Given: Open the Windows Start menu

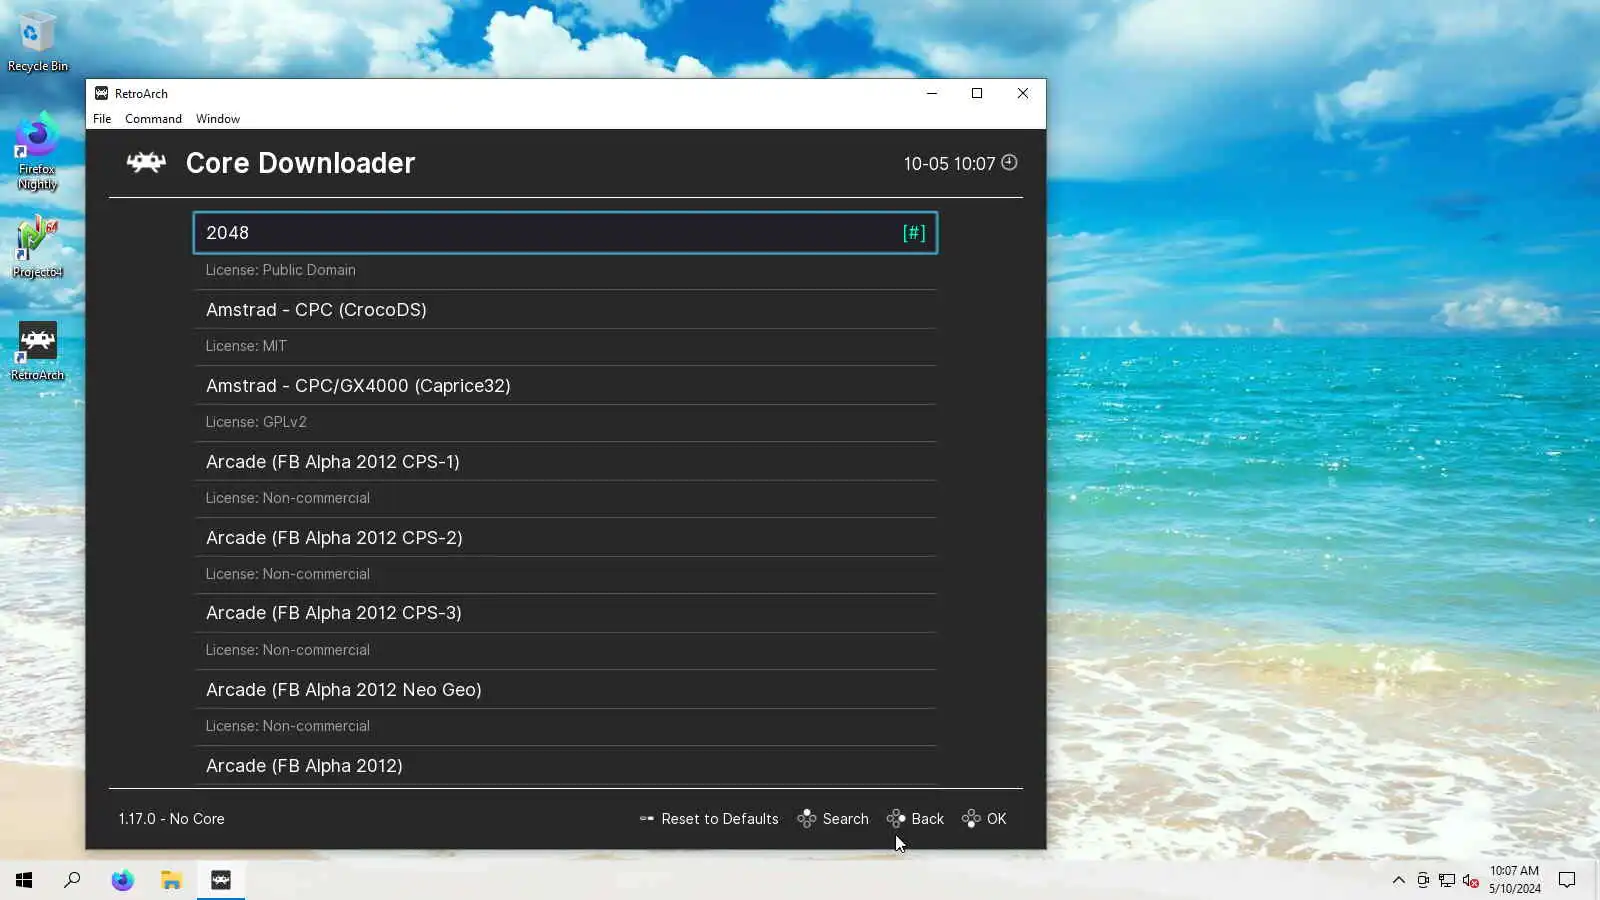Looking at the screenshot, I should pyautogui.click(x=24, y=880).
